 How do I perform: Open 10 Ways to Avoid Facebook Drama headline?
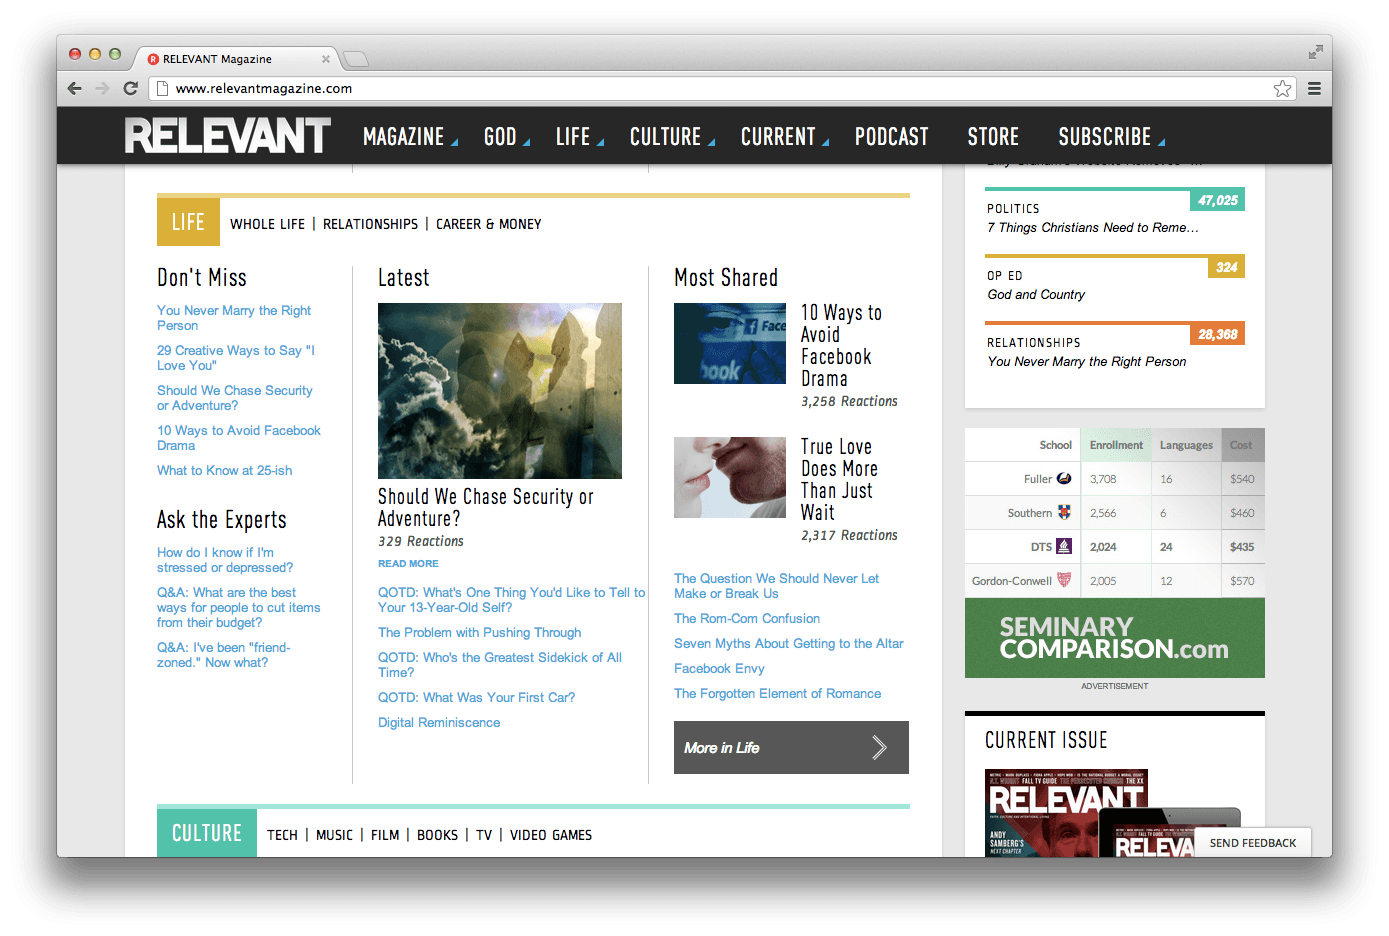coord(841,345)
